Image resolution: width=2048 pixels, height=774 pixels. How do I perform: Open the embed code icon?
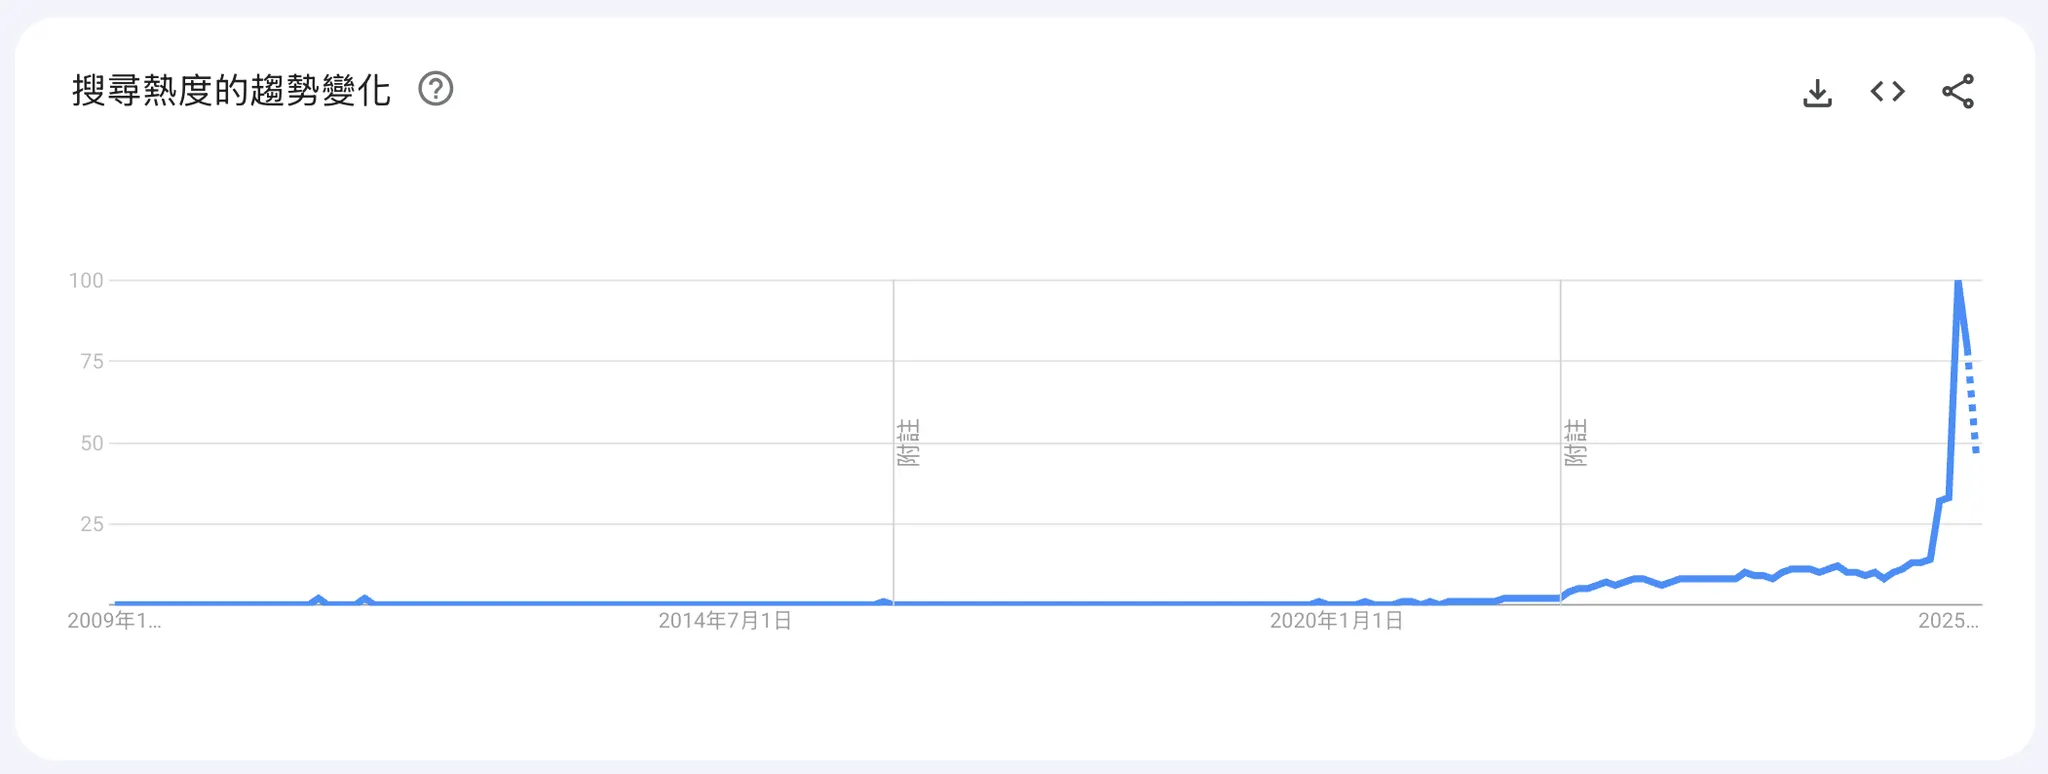(1887, 92)
